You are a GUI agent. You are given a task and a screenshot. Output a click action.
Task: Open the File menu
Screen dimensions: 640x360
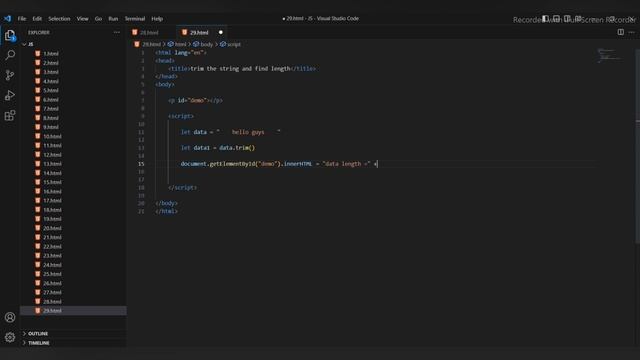coord(22,19)
